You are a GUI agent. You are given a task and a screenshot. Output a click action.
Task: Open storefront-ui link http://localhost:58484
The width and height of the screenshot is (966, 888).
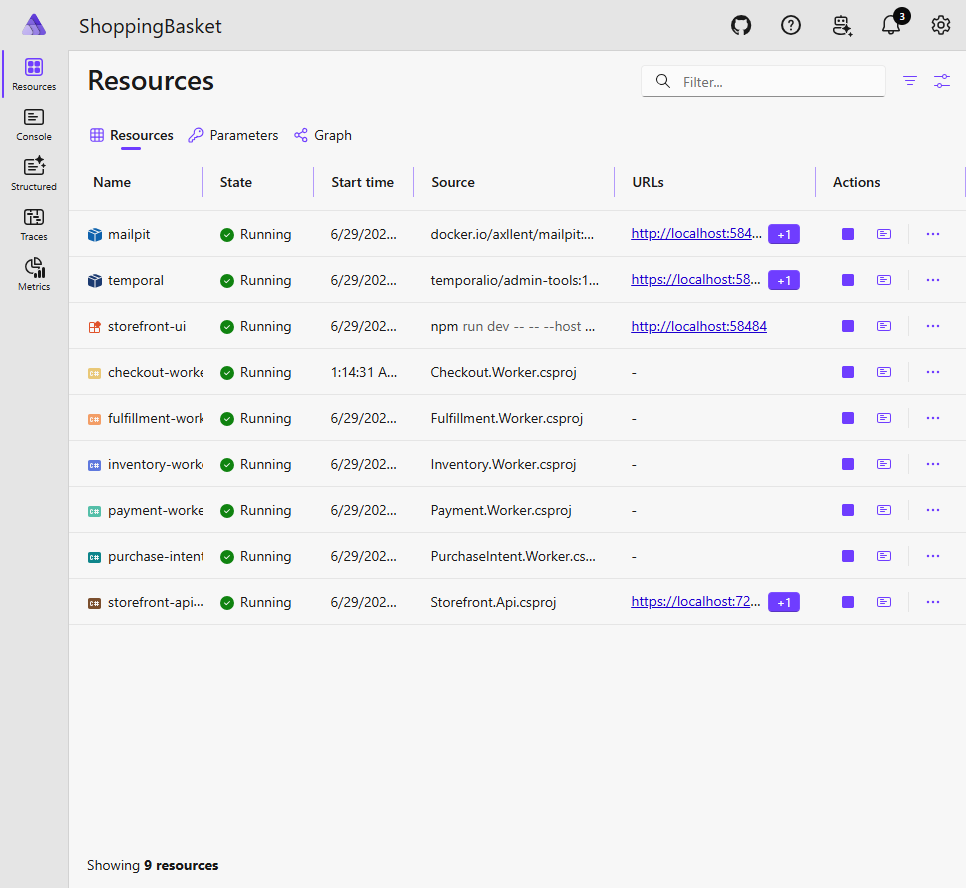699,326
